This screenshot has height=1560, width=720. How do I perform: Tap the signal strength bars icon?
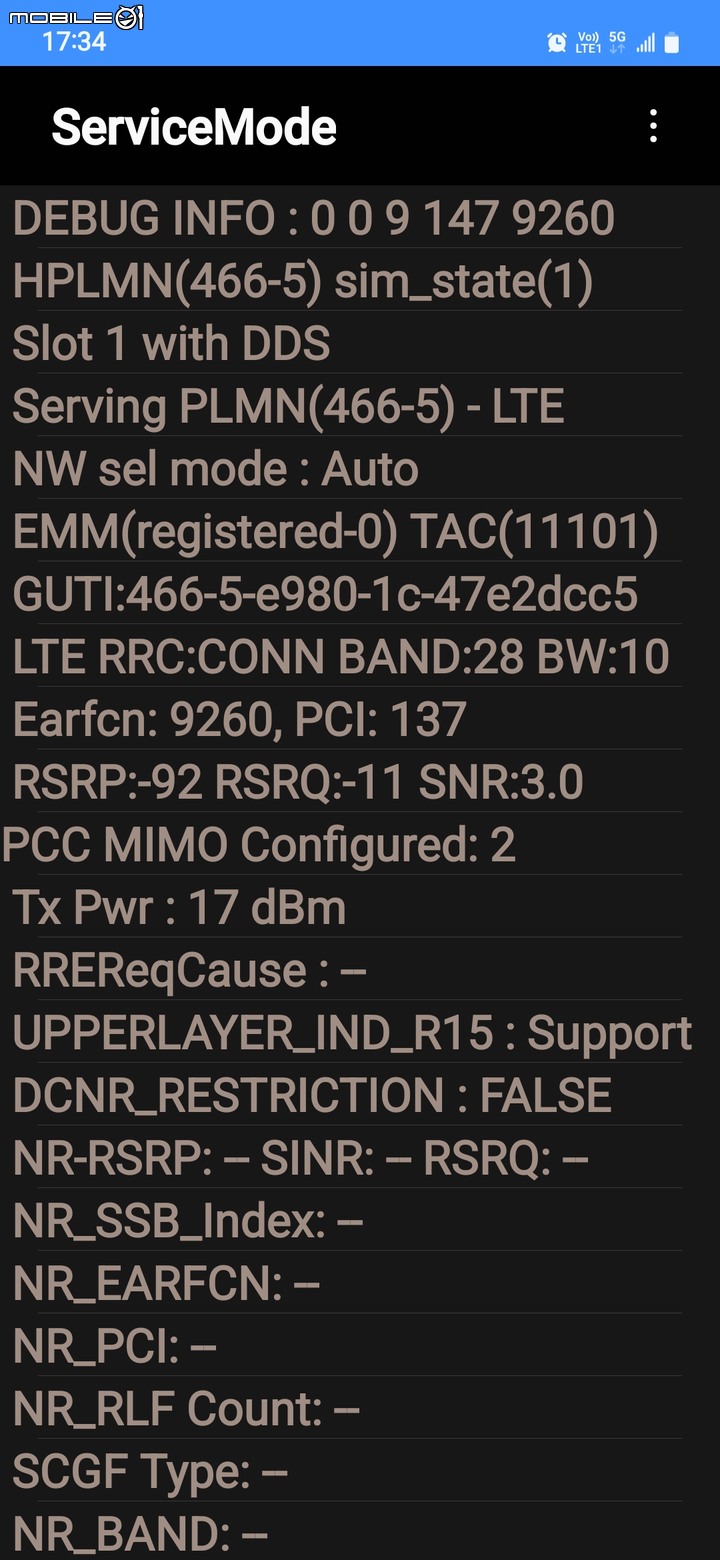click(646, 42)
